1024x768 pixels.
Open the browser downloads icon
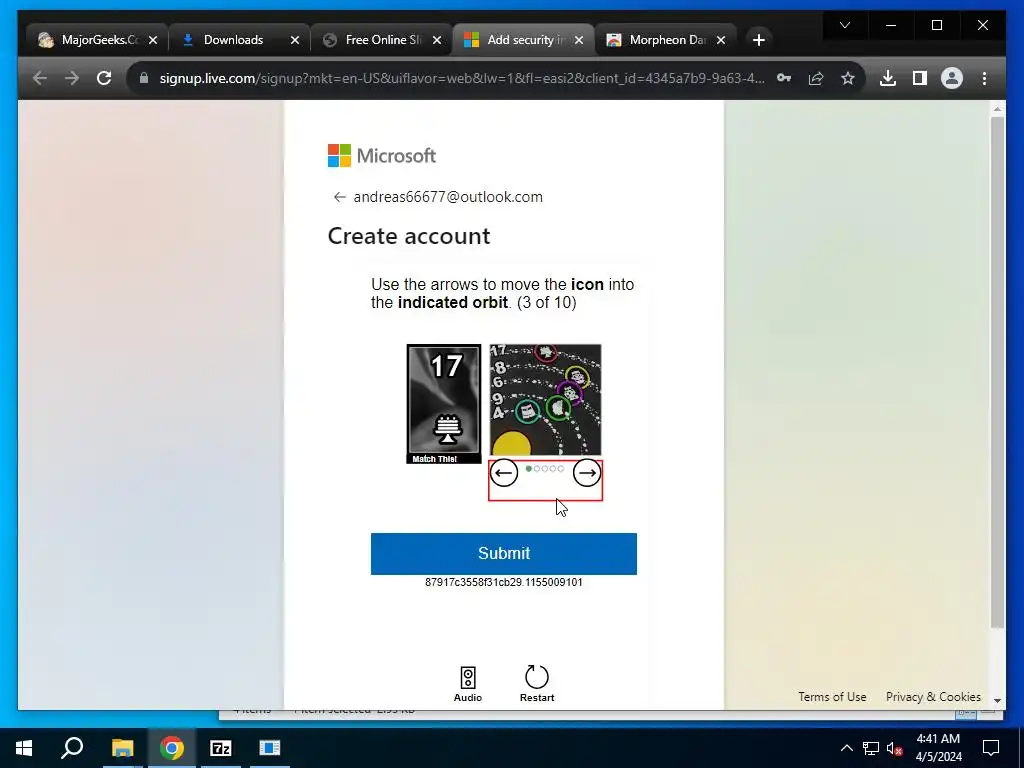888,78
